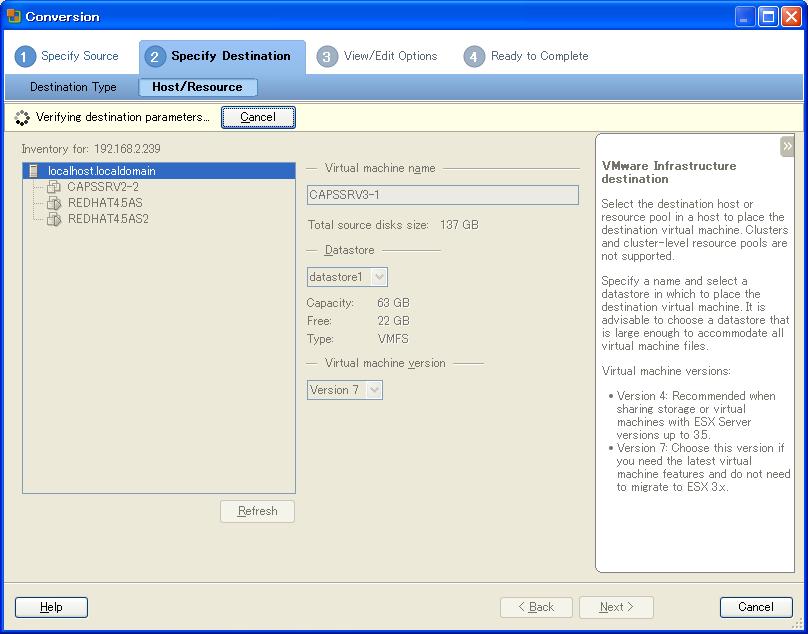Click the 'Inventory for: 192.168.2.239' label
808x634 pixels.
91,149
